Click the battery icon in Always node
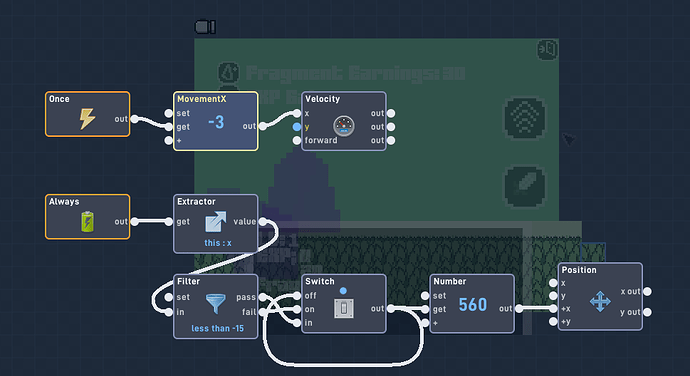Viewport: 690px width, 376px height. pos(88,221)
